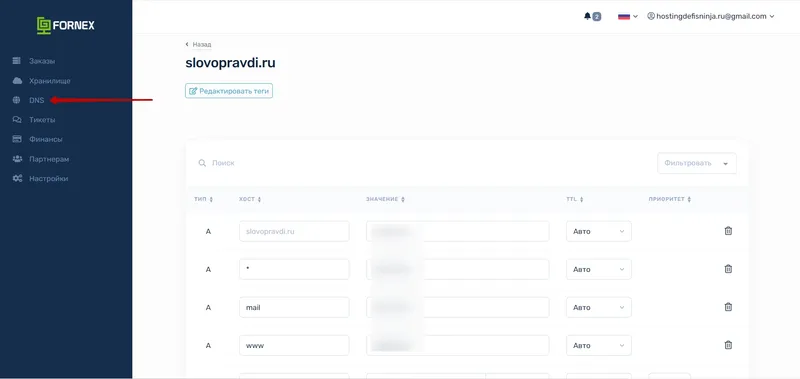Open the Заказы icon in sidebar
Viewport: 800px width, 379px height.
pyautogui.click(x=17, y=61)
